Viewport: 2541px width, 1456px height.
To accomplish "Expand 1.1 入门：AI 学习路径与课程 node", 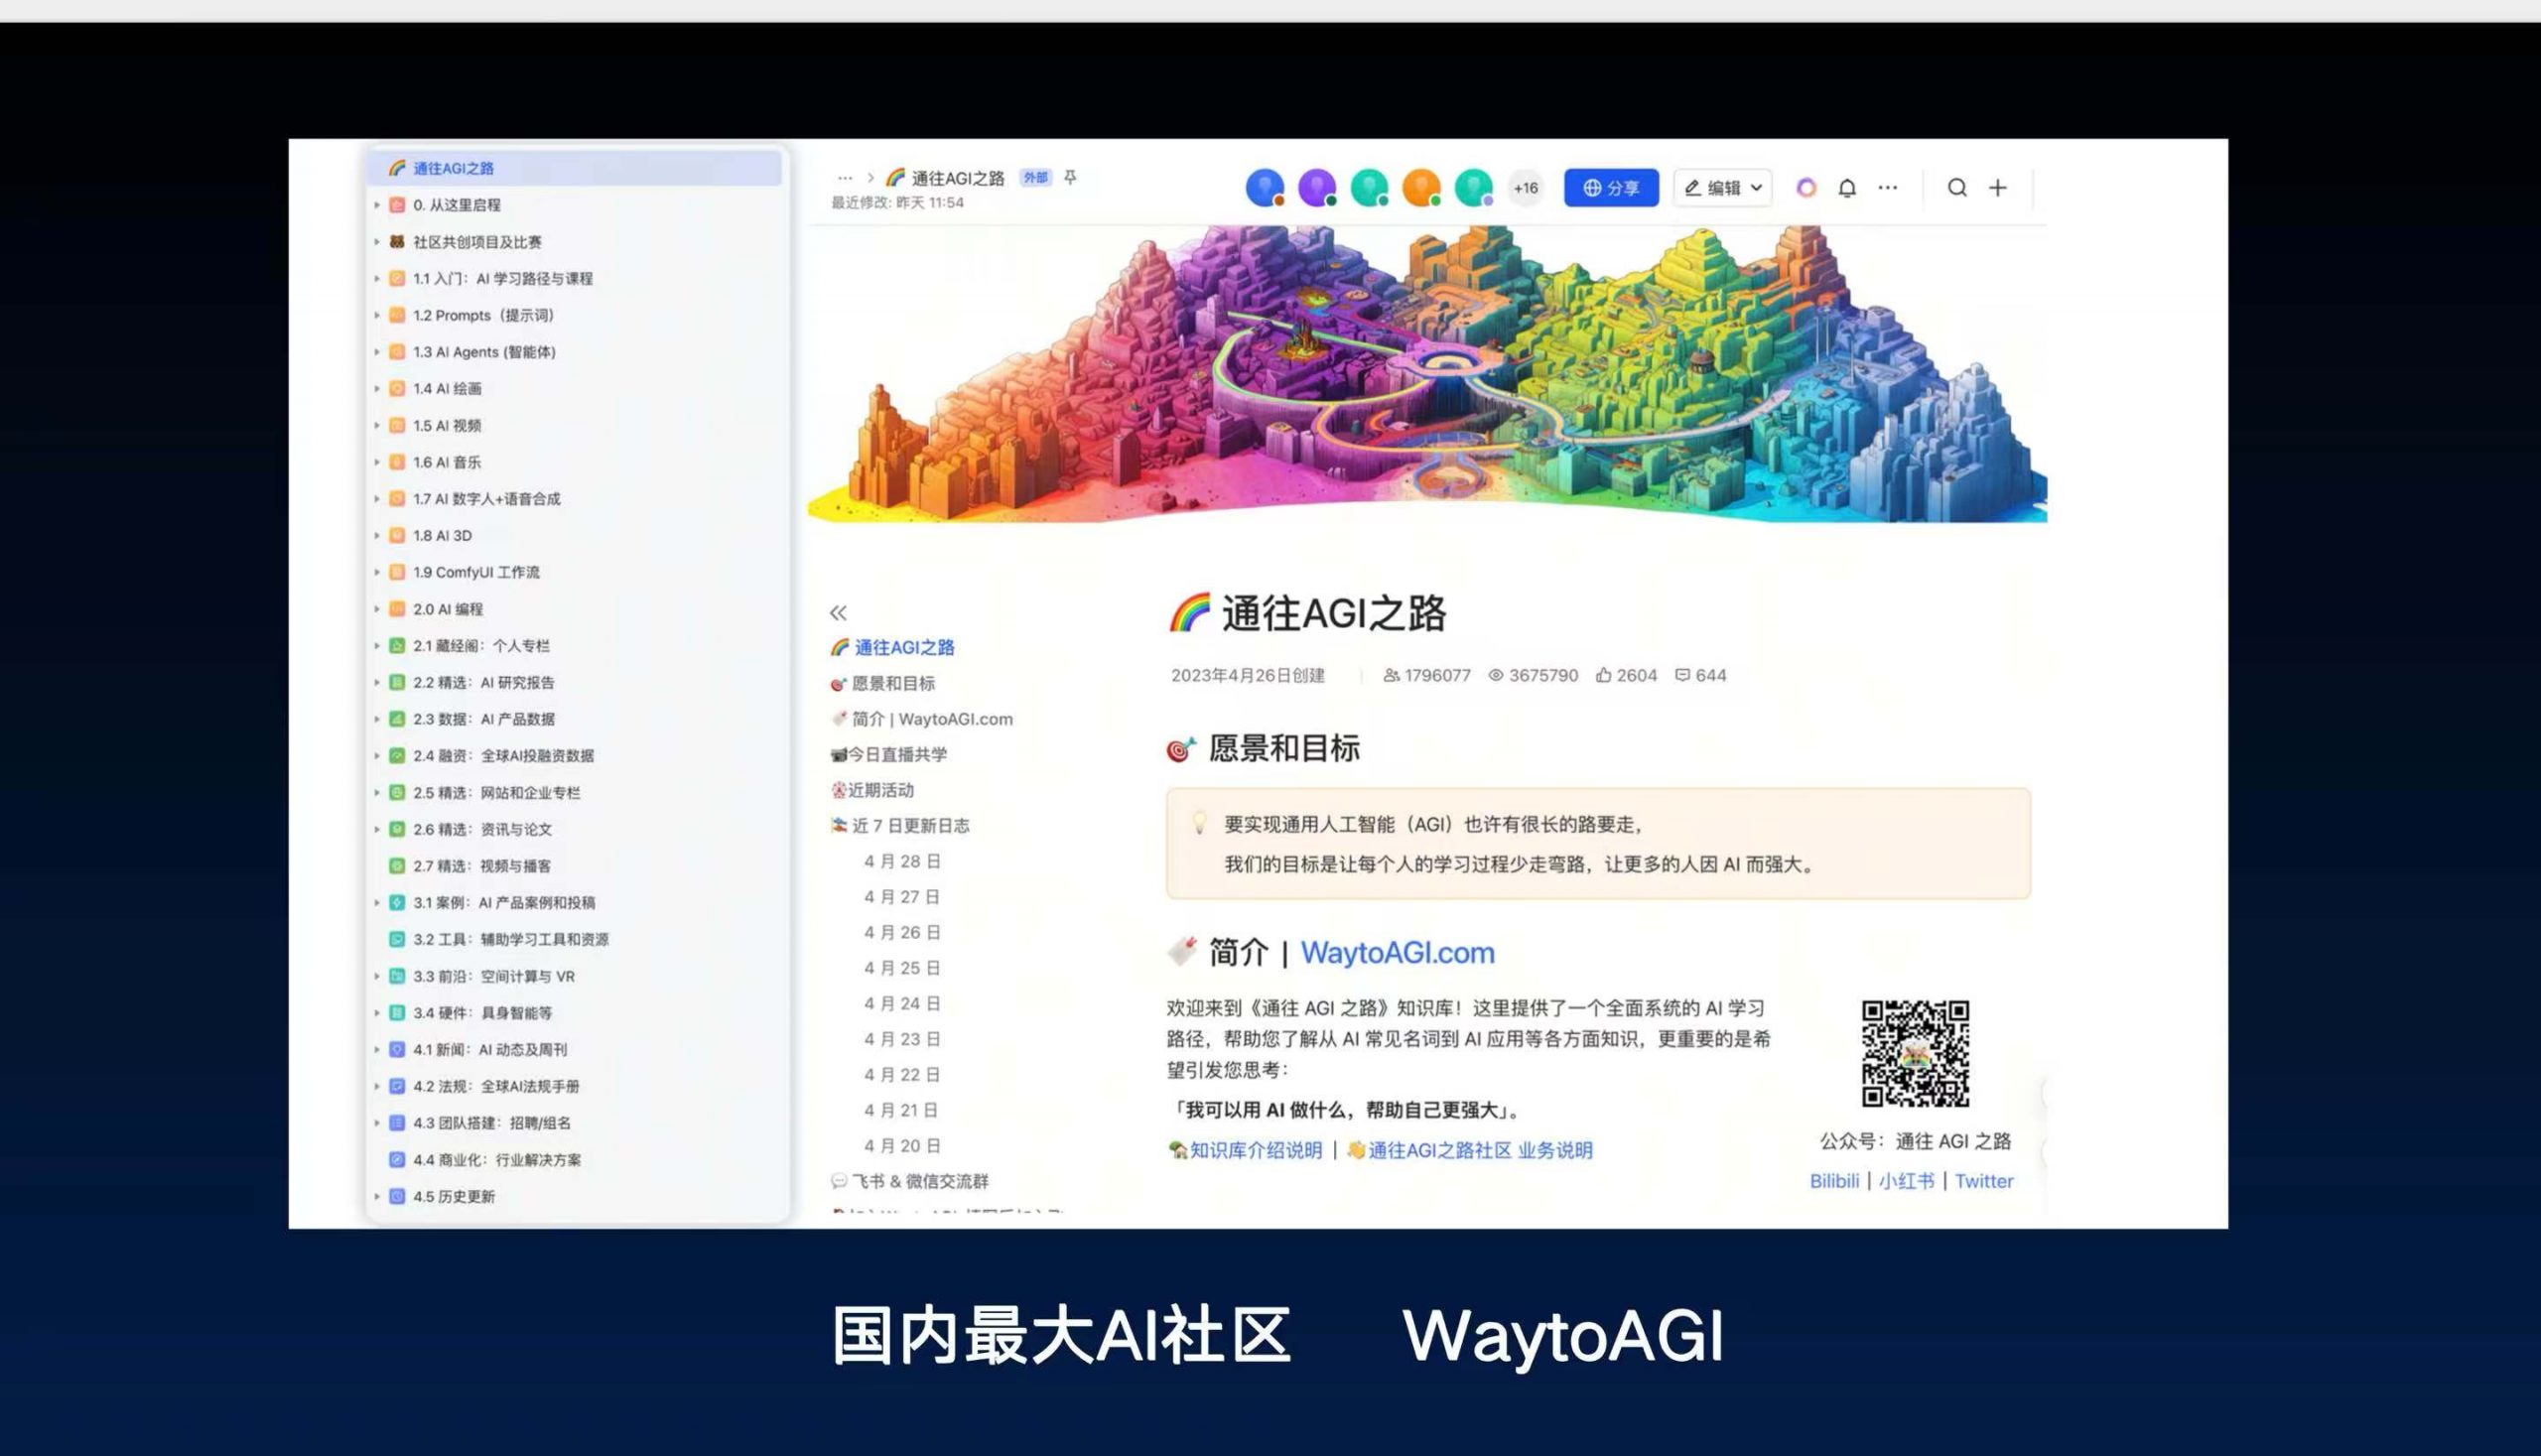I will [x=377, y=279].
